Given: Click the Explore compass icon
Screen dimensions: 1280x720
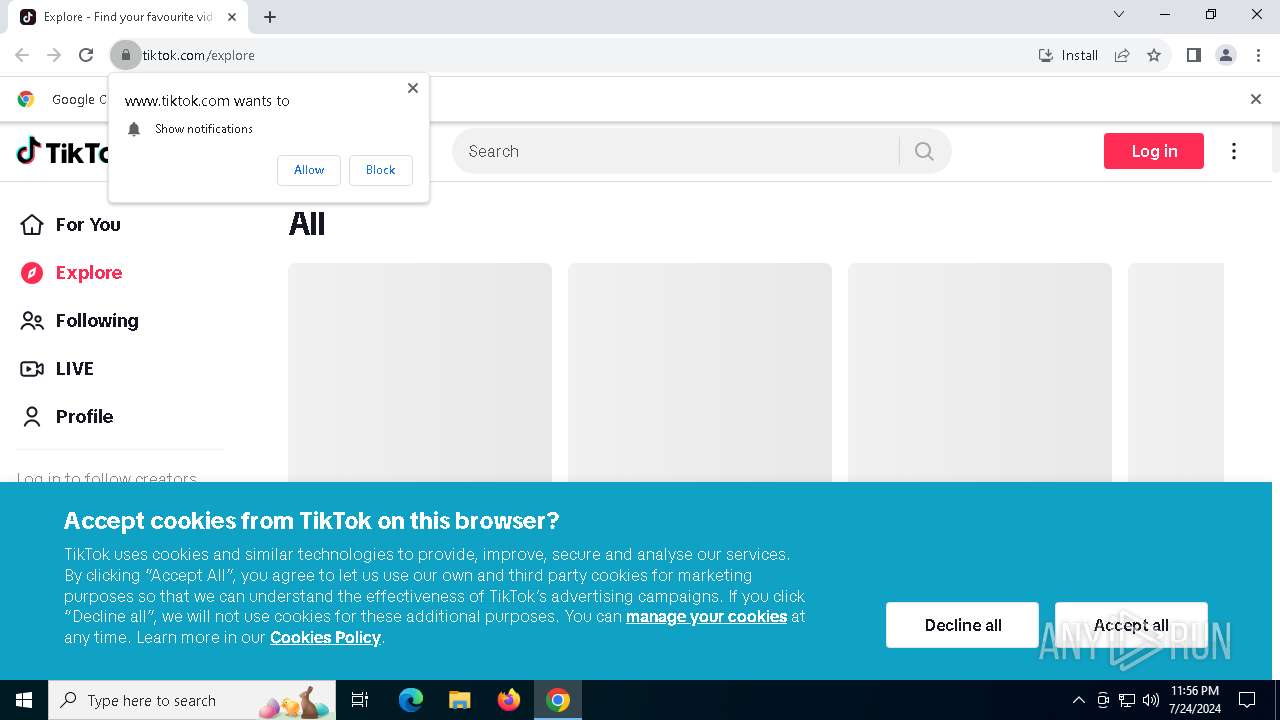Looking at the screenshot, I should pos(32,273).
